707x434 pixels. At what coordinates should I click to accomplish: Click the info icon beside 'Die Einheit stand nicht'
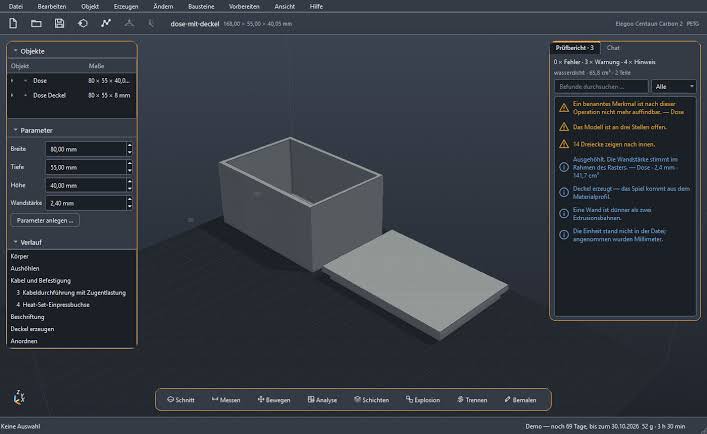click(564, 235)
